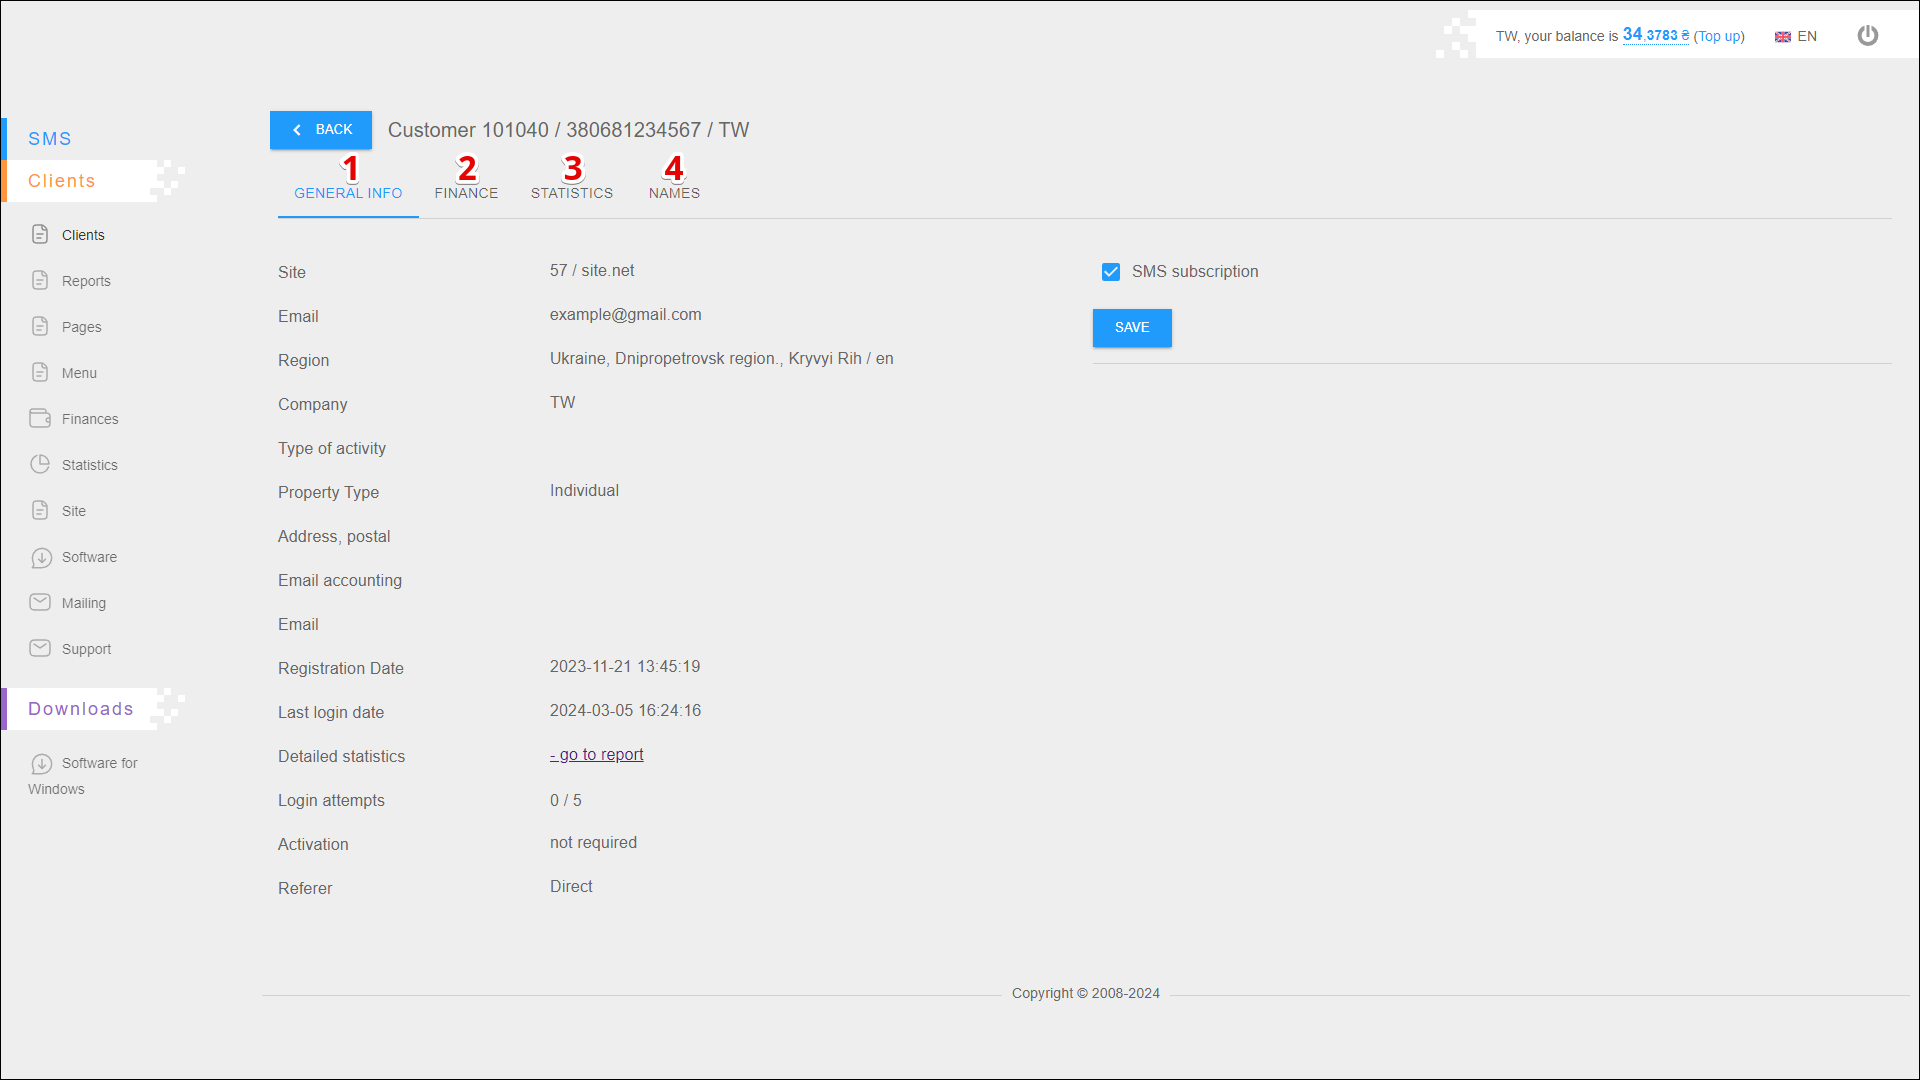Screen dimensions: 1920x1080
Task: Uncheck the SMS subscription checkbox
Action: click(1110, 272)
